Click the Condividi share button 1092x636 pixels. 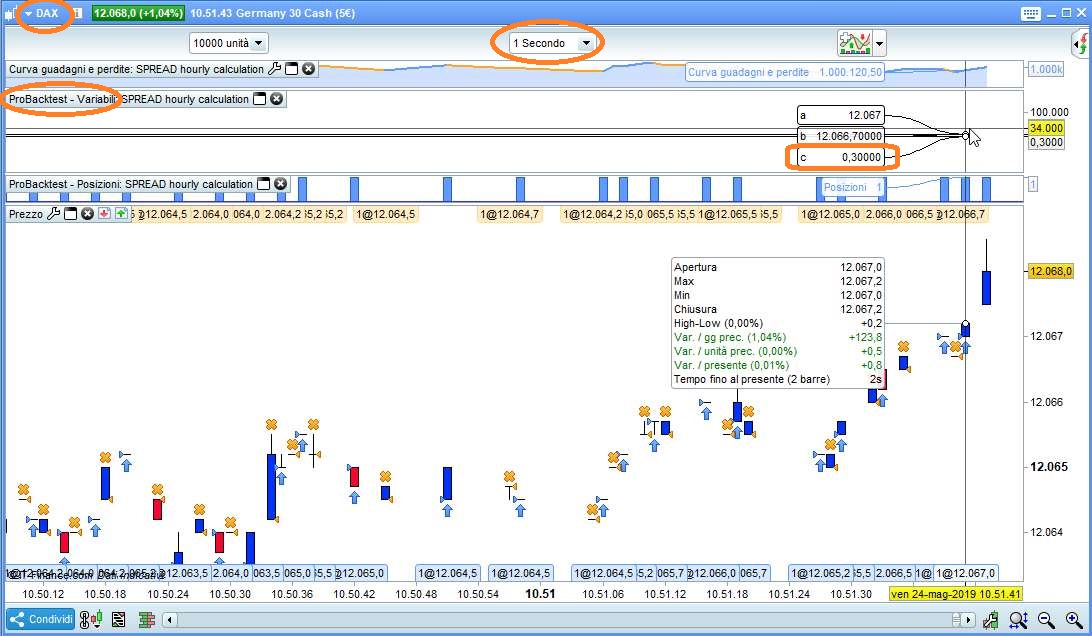point(41,619)
